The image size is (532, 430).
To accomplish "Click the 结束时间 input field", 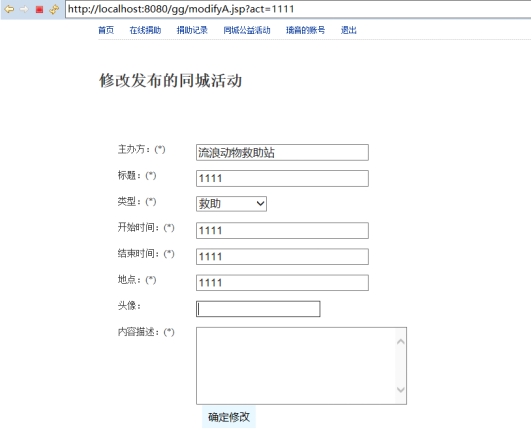I will [x=282, y=257].
